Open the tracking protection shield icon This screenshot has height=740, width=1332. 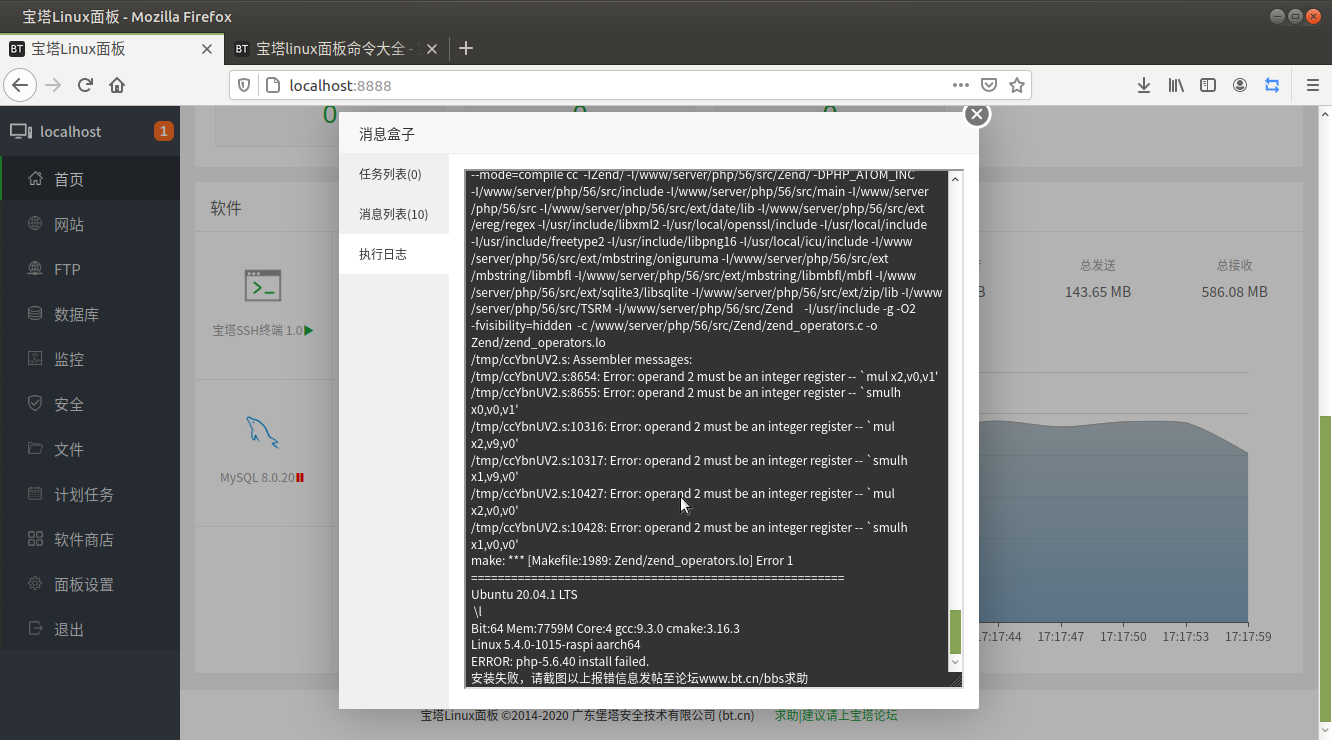tap(244, 85)
